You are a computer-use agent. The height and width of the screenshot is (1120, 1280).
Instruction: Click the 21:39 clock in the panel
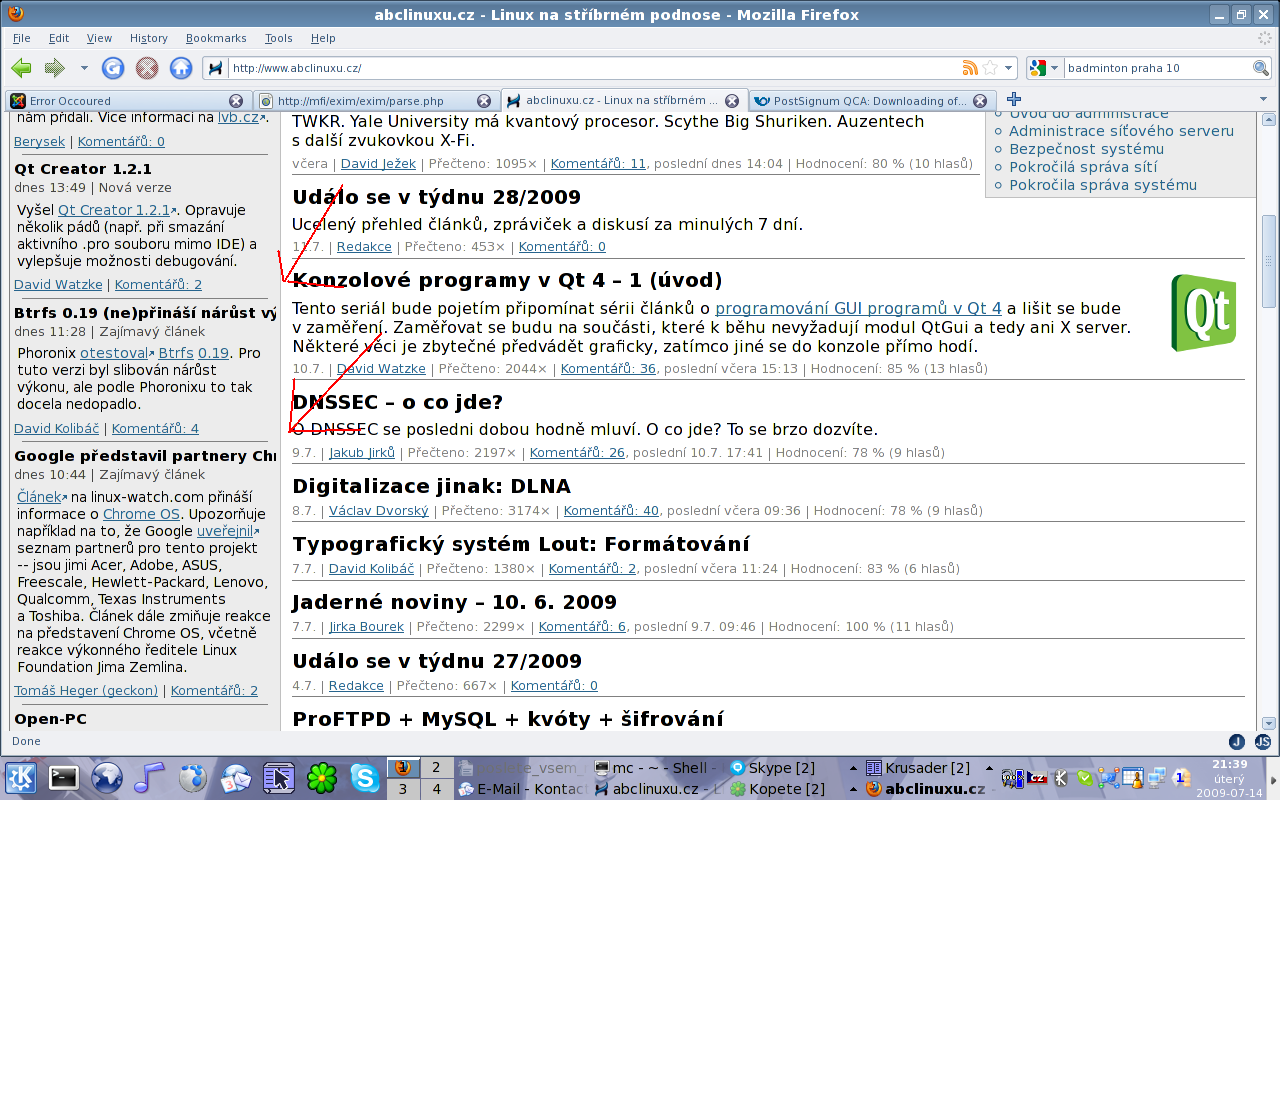coord(1230,778)
